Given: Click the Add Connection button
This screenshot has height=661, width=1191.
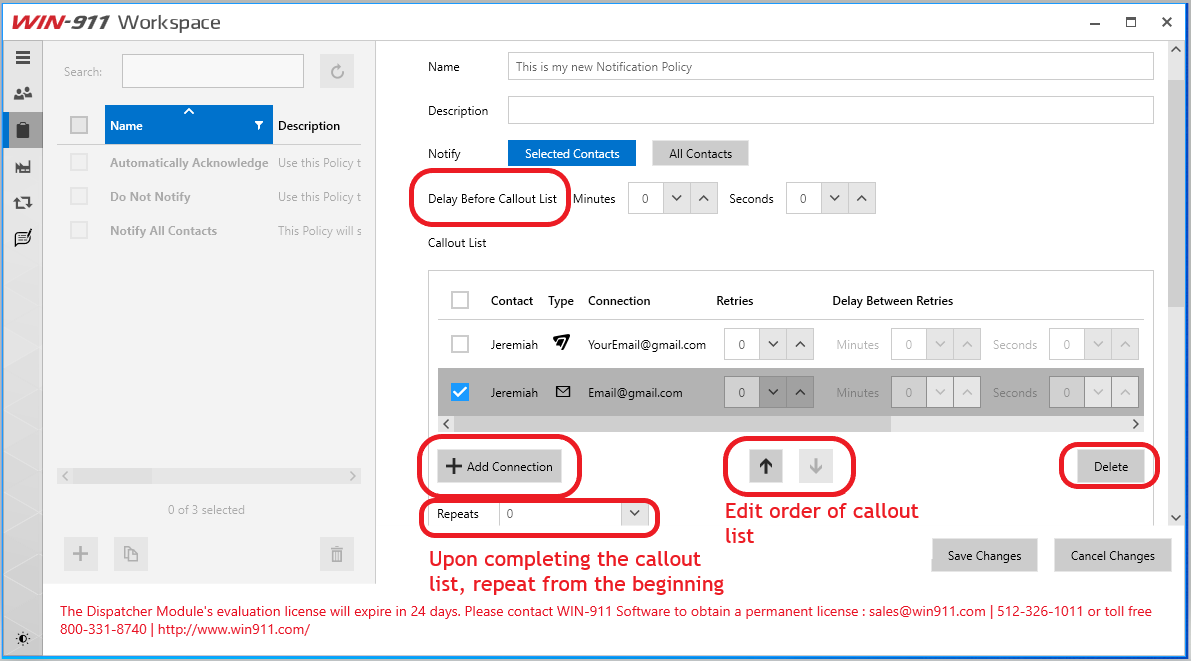Looking at the screenshot, I should [500, 466].
